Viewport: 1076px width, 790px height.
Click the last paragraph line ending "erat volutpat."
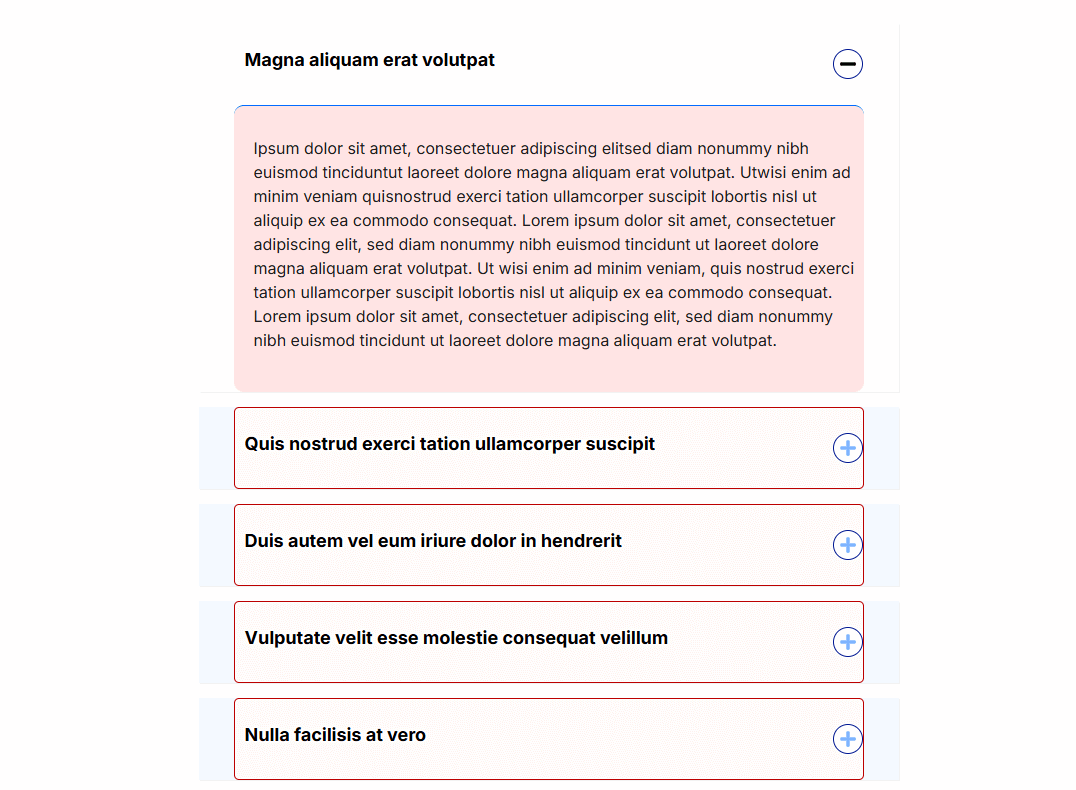[x=515, y=341]
